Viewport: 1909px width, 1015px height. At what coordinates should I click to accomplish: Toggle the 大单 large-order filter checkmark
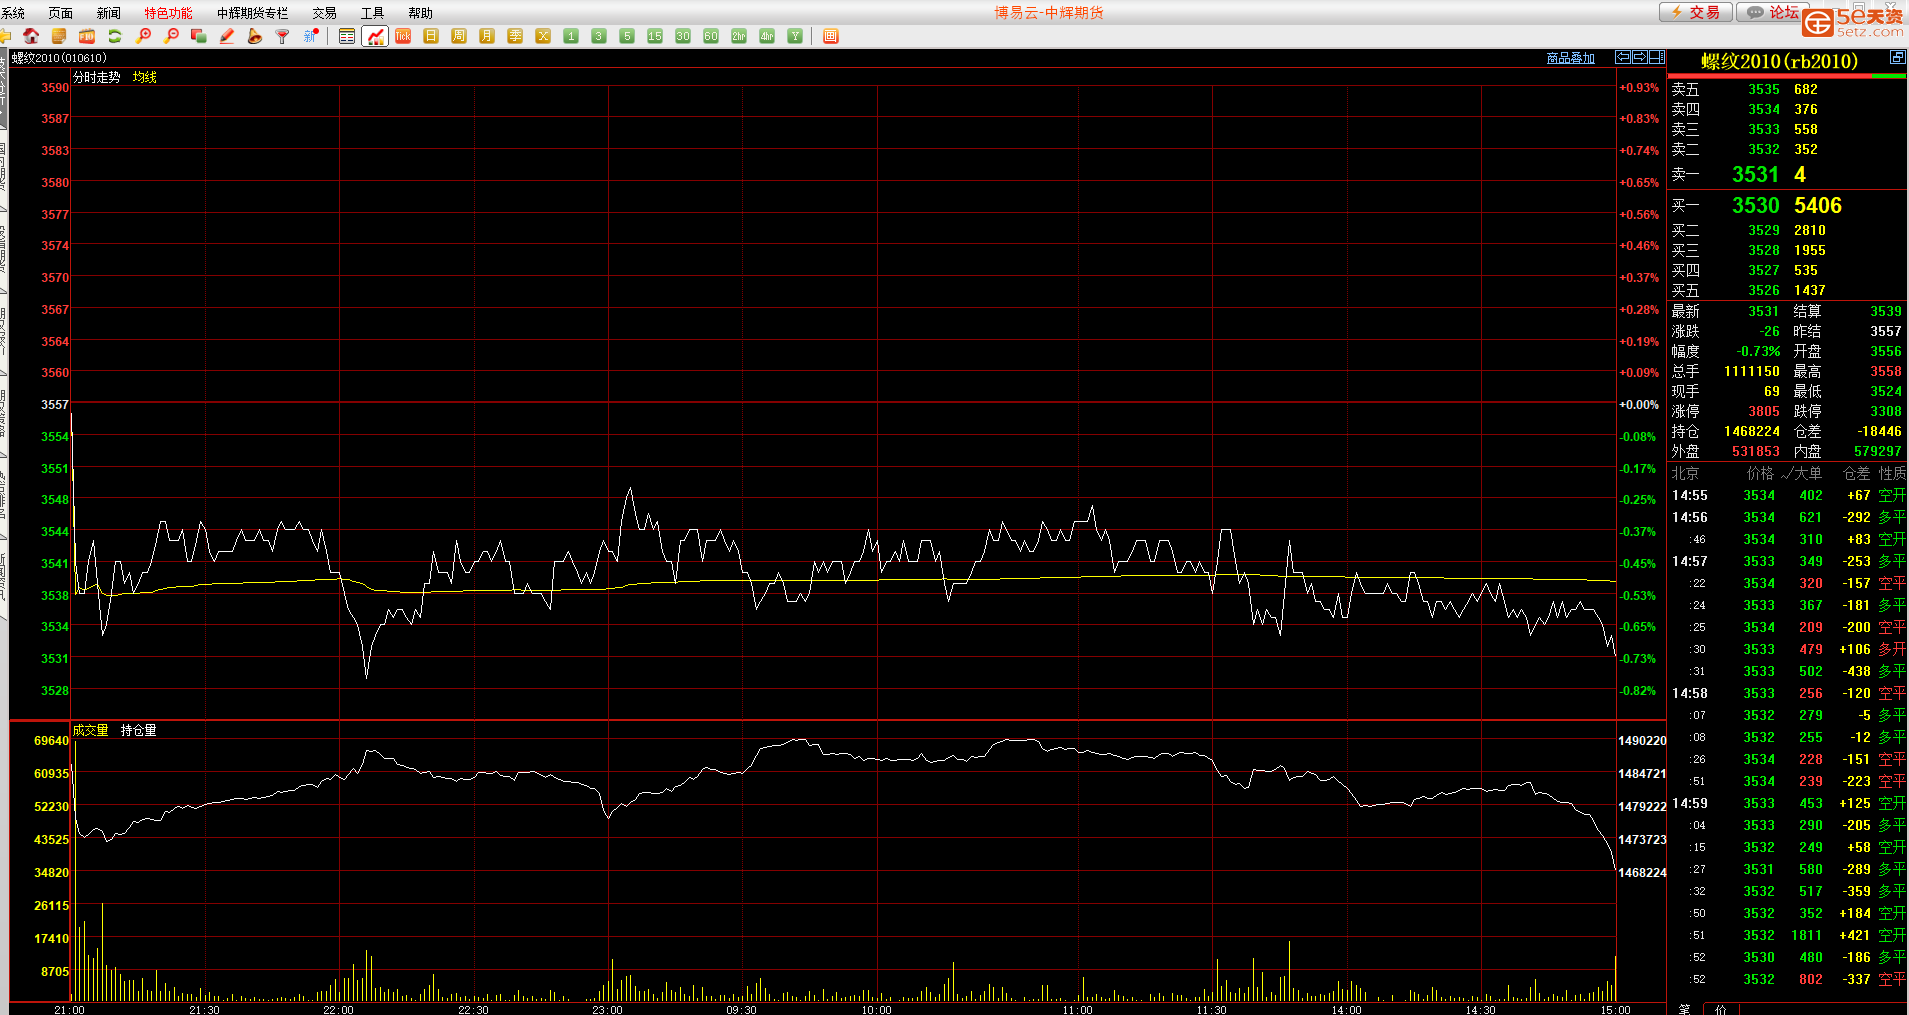coord(1786,473)
